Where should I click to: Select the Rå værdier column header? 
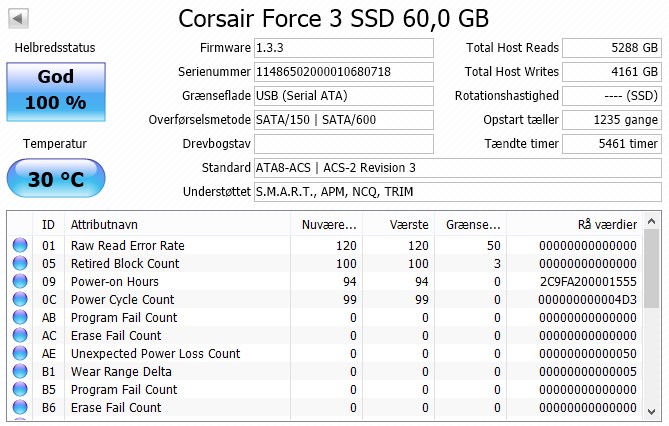click(x=574, y=225)
